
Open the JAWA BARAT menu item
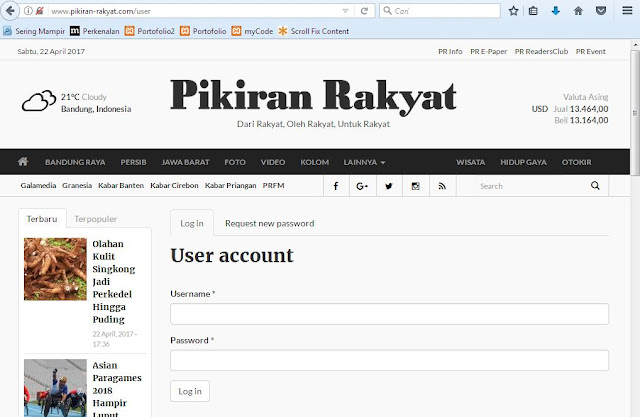185,162
